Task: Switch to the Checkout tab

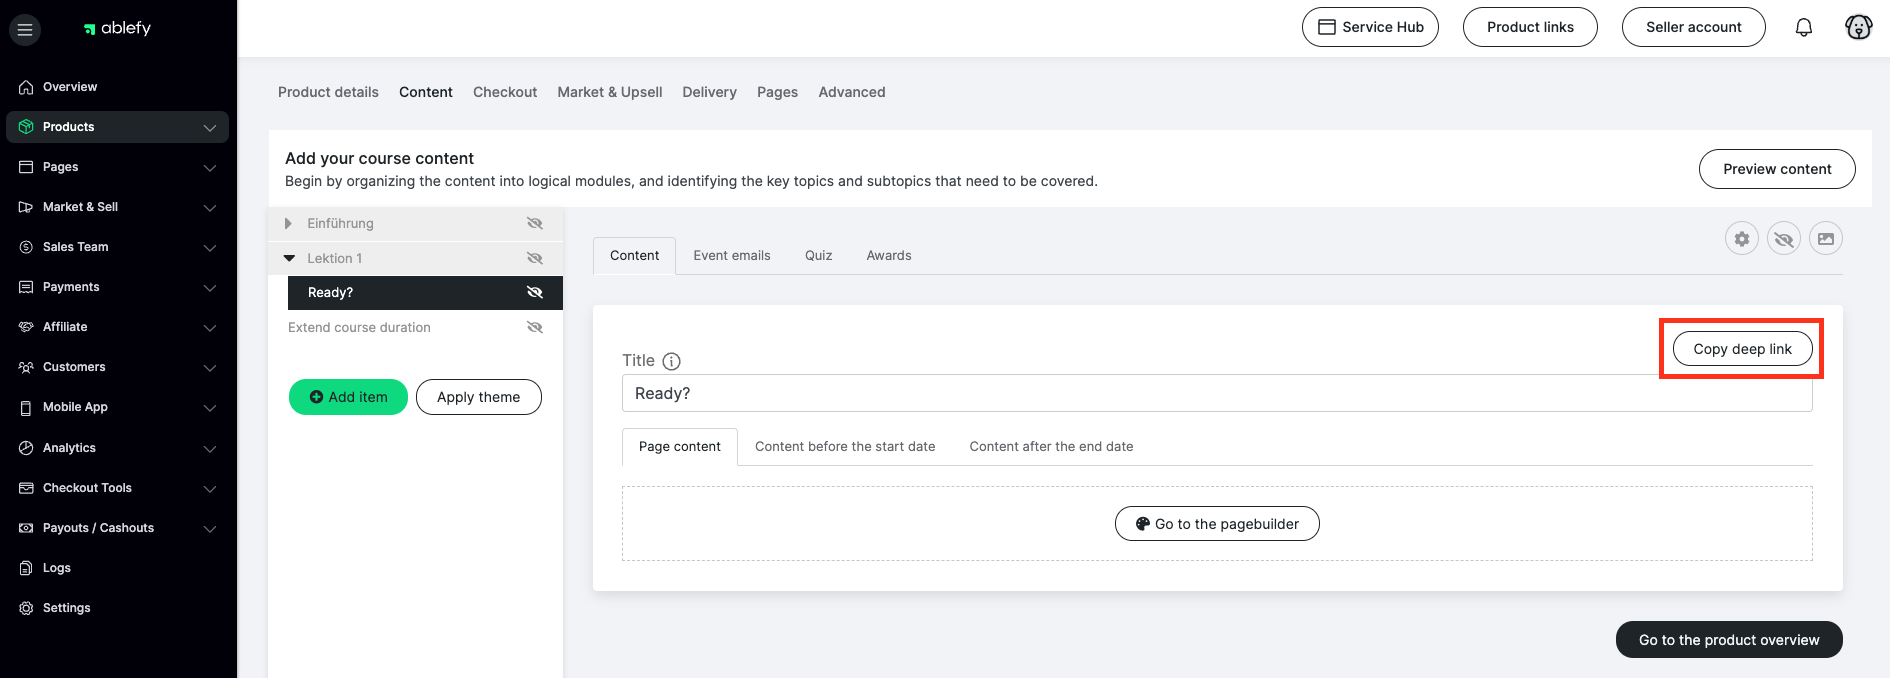Action: (x=505, y=92)
